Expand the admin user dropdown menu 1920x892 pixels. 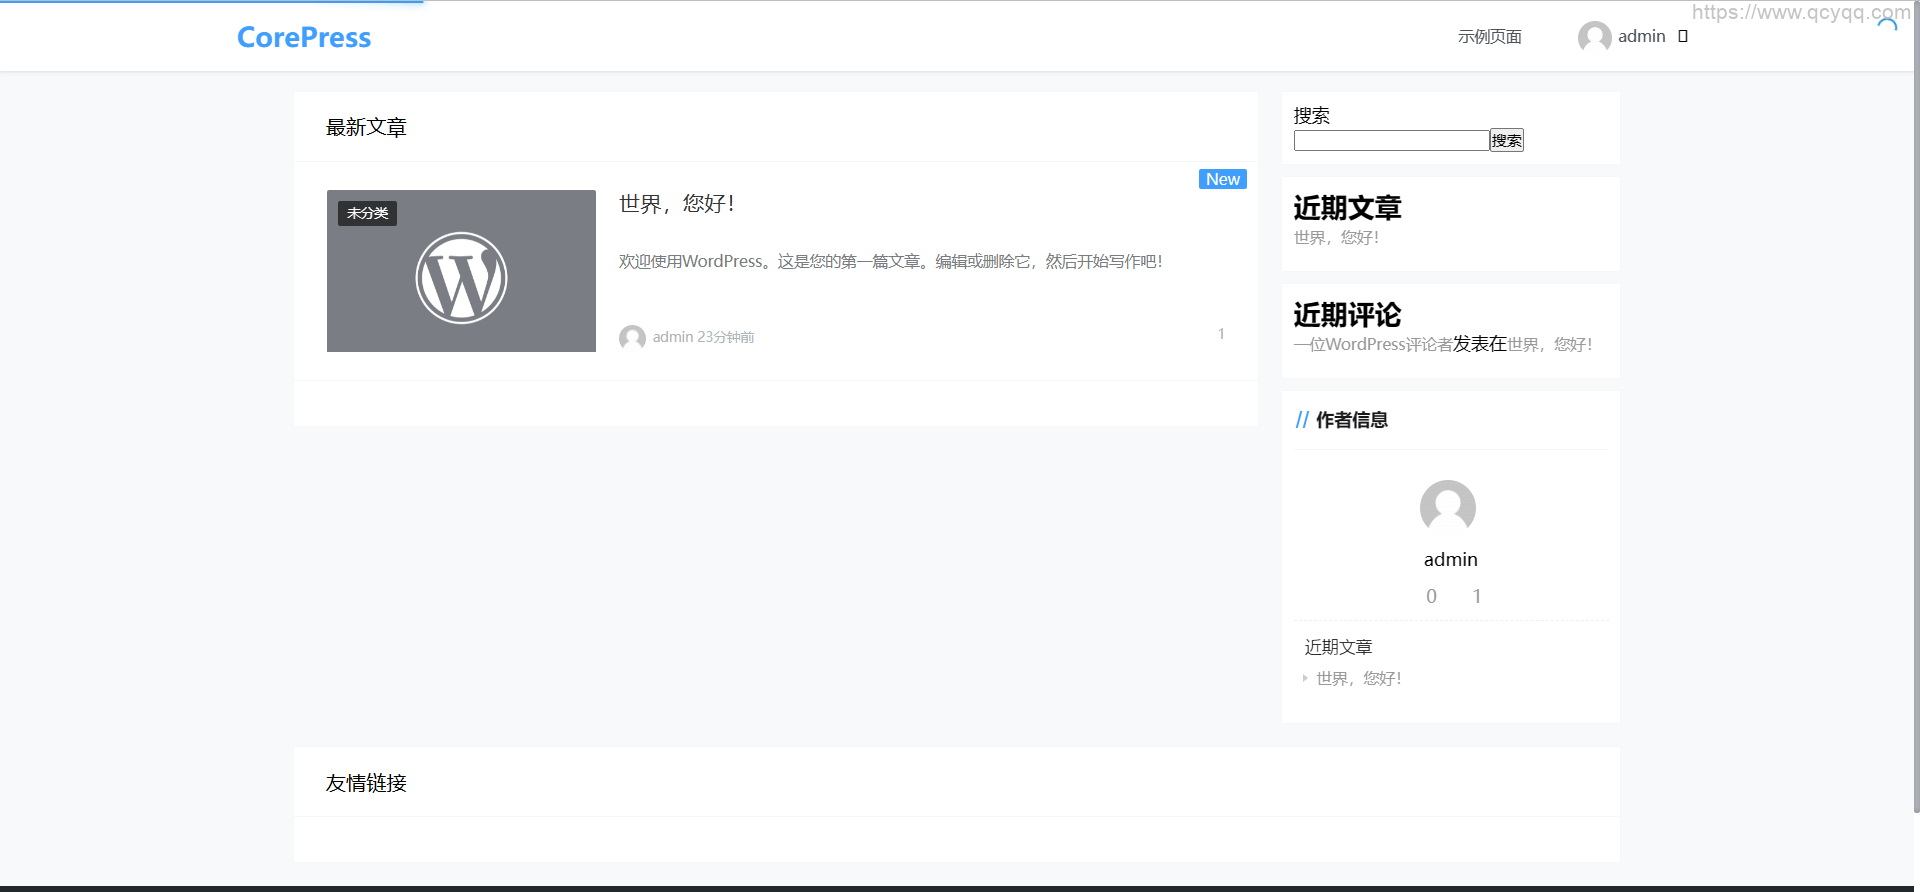point(1683,37)
